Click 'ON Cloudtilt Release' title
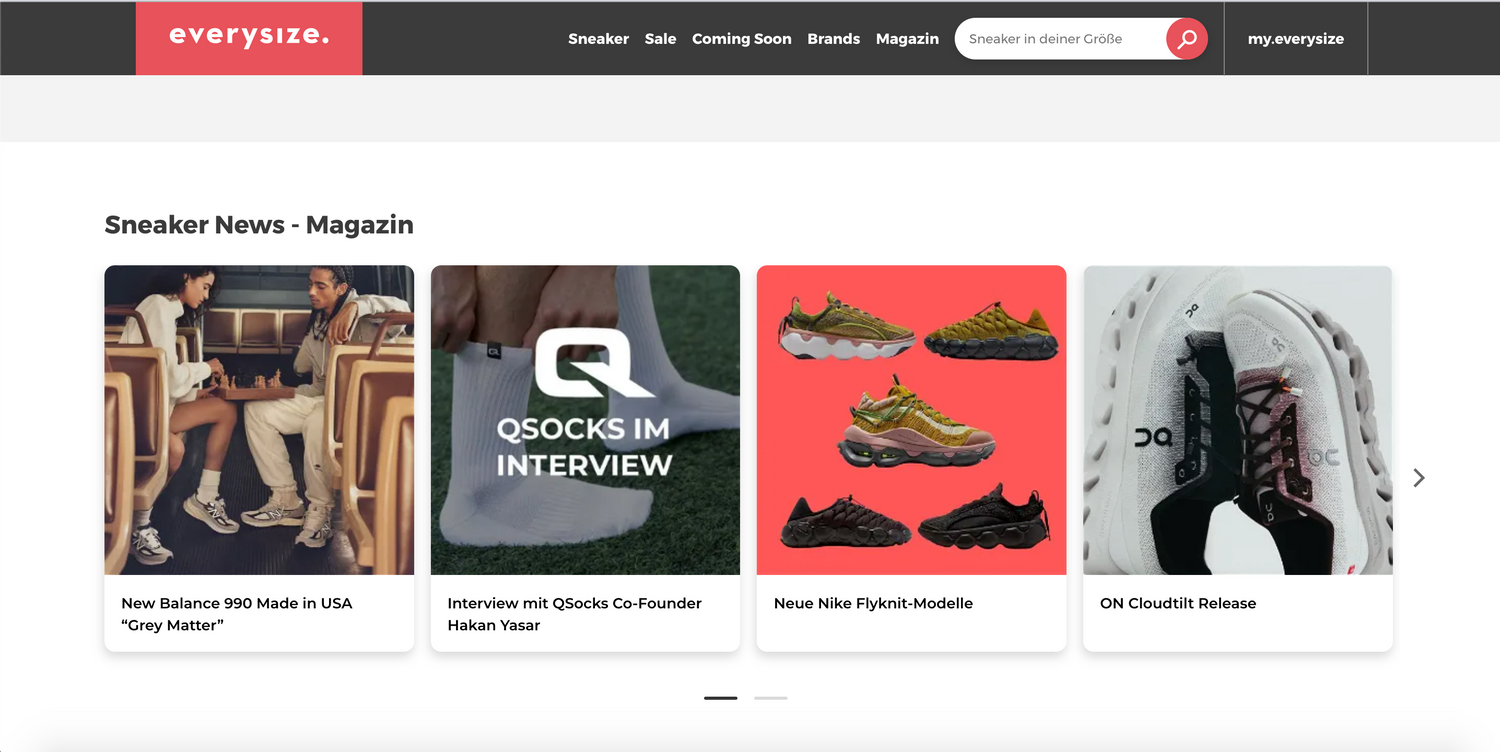The image size is (1500, 752). click(1177, 603)
